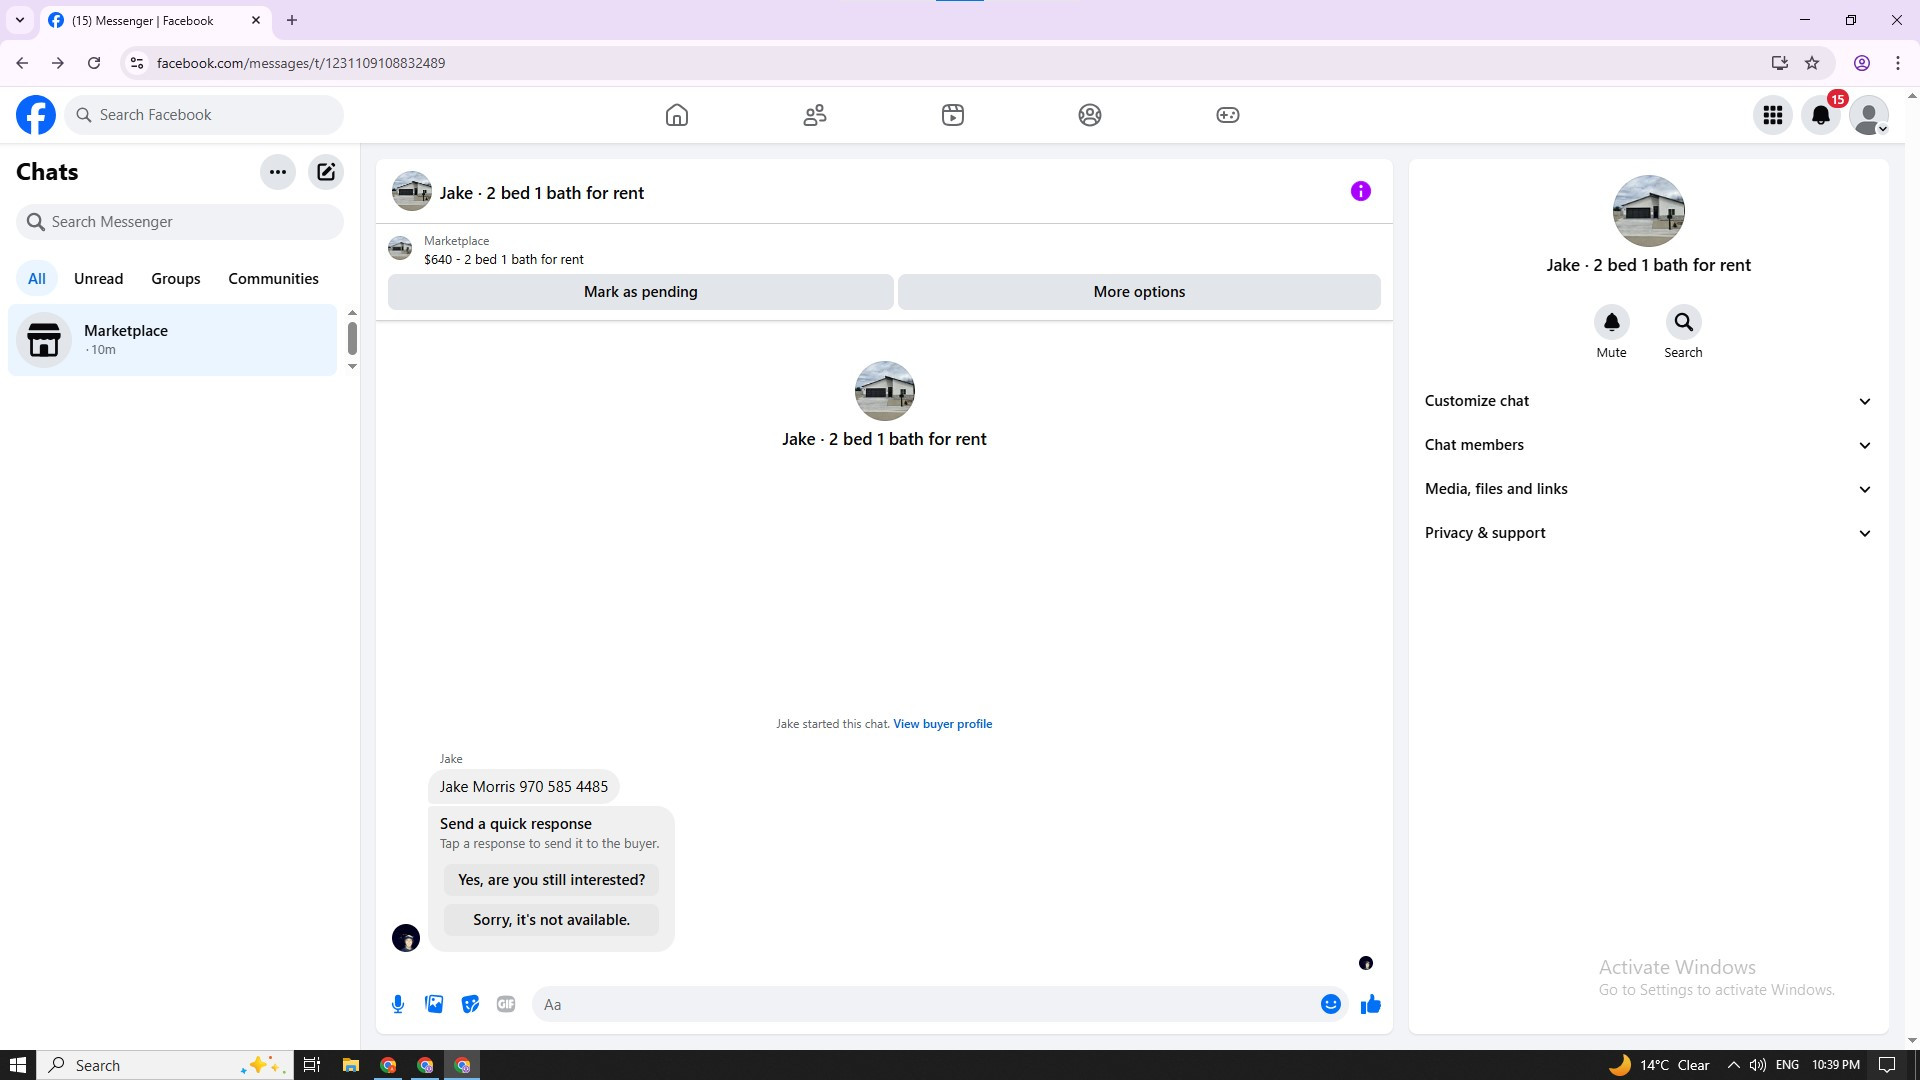Open the GIF picker icon
The height and width of the screenshot is (1080, 1920).
[x=506, y=1004]
